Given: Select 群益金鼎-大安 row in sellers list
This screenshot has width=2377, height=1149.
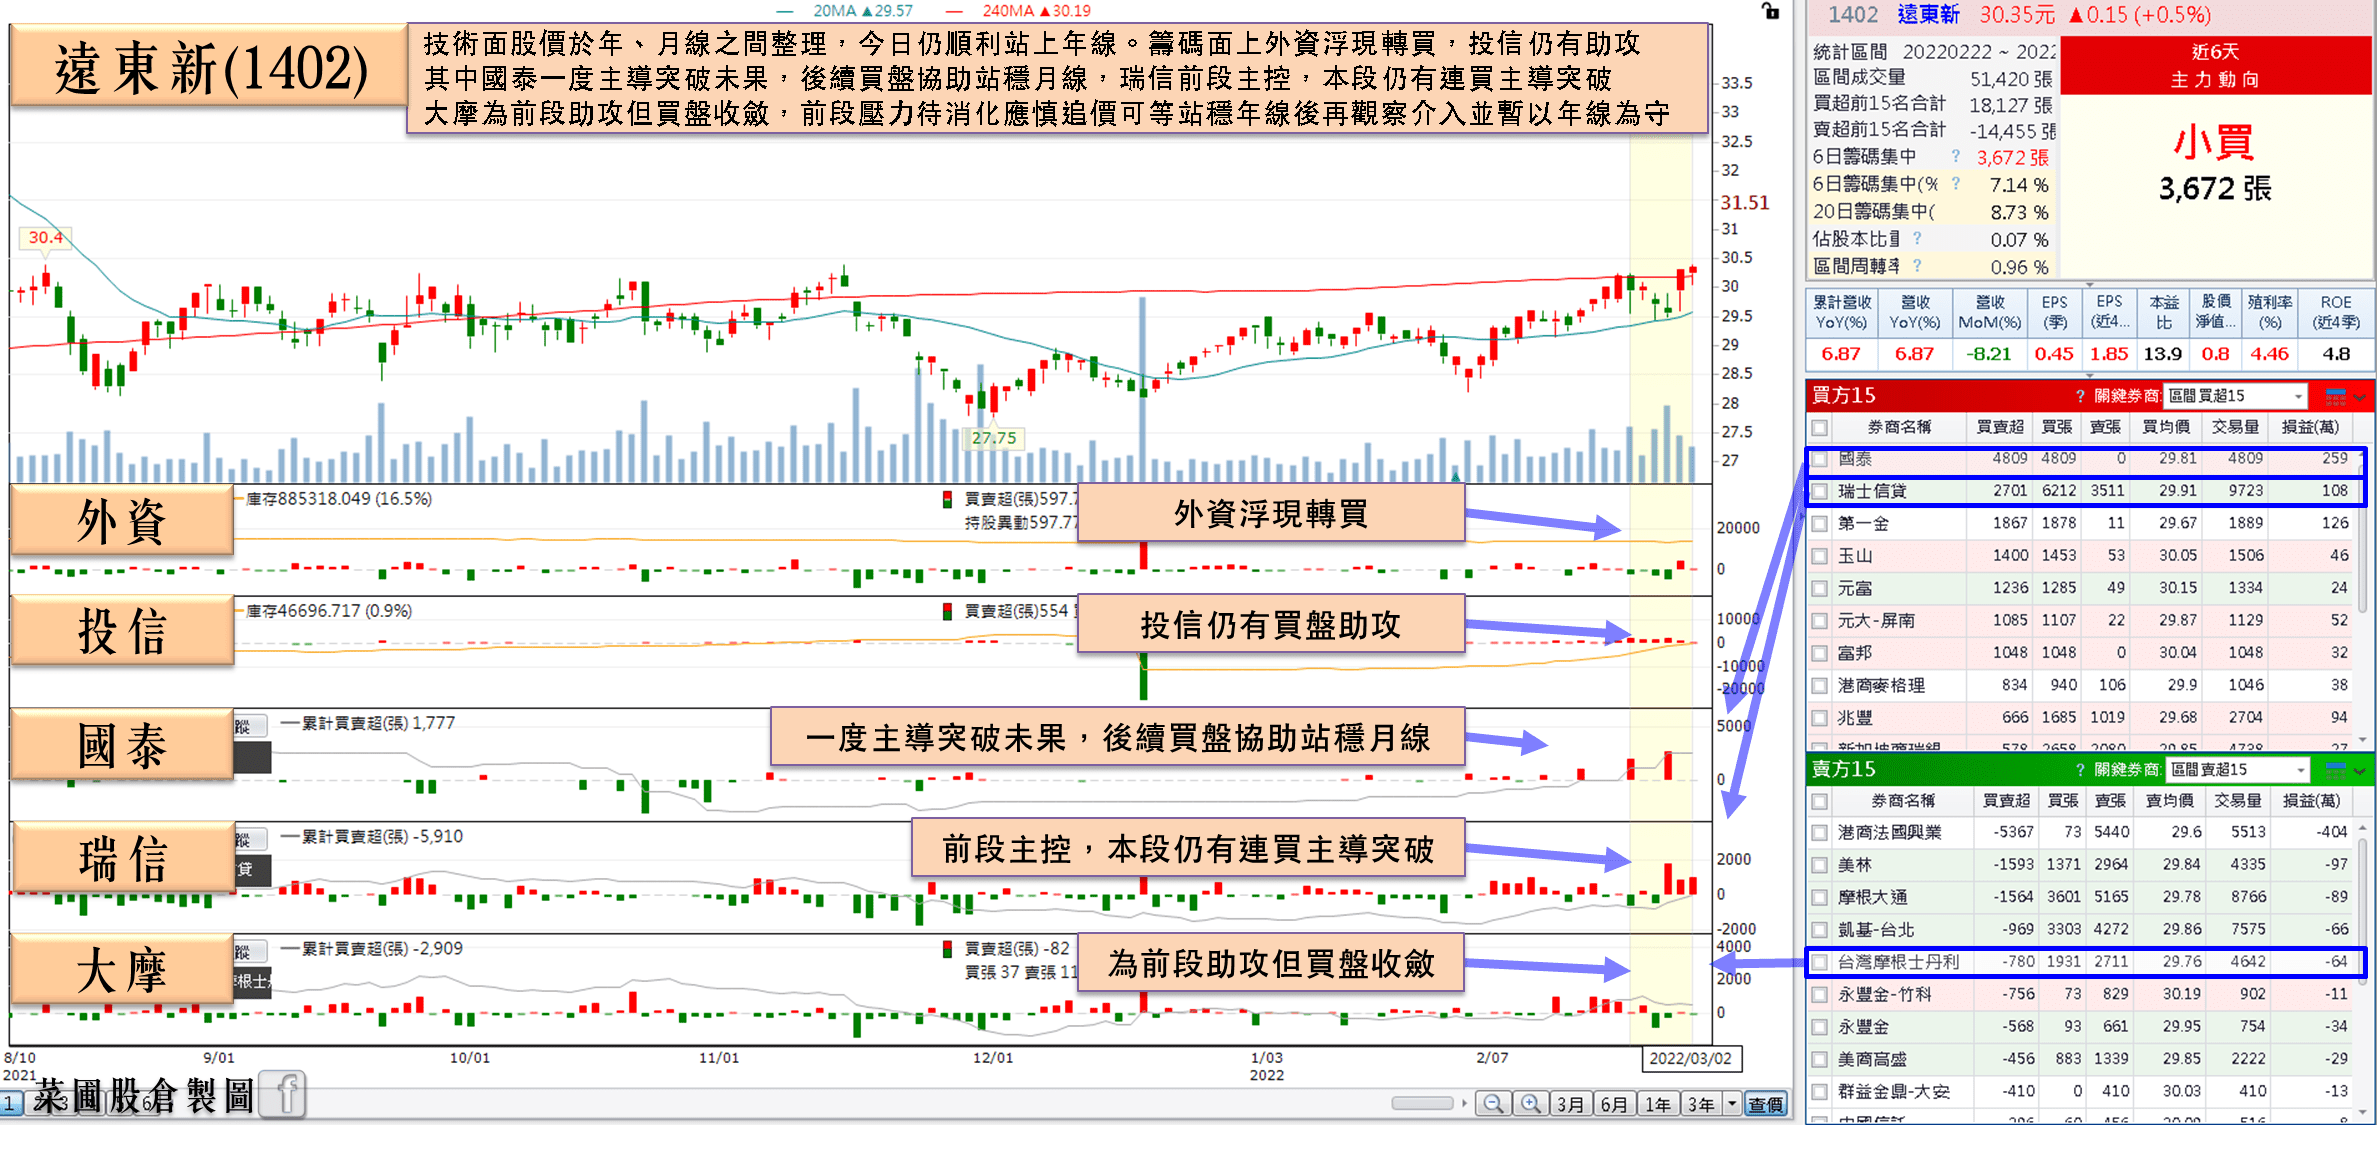Looking at the screenshot, I should [x=2082, y=1092].
